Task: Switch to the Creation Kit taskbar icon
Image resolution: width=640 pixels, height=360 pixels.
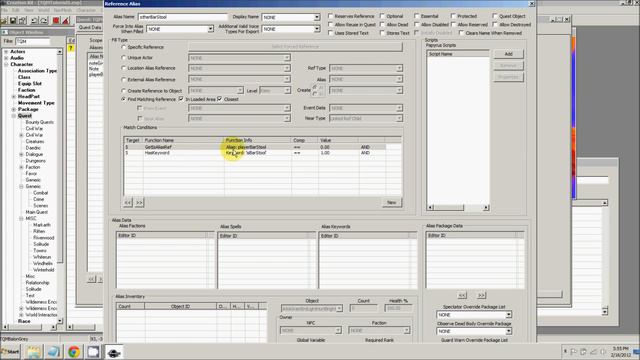Action: (x=114, y=352)
